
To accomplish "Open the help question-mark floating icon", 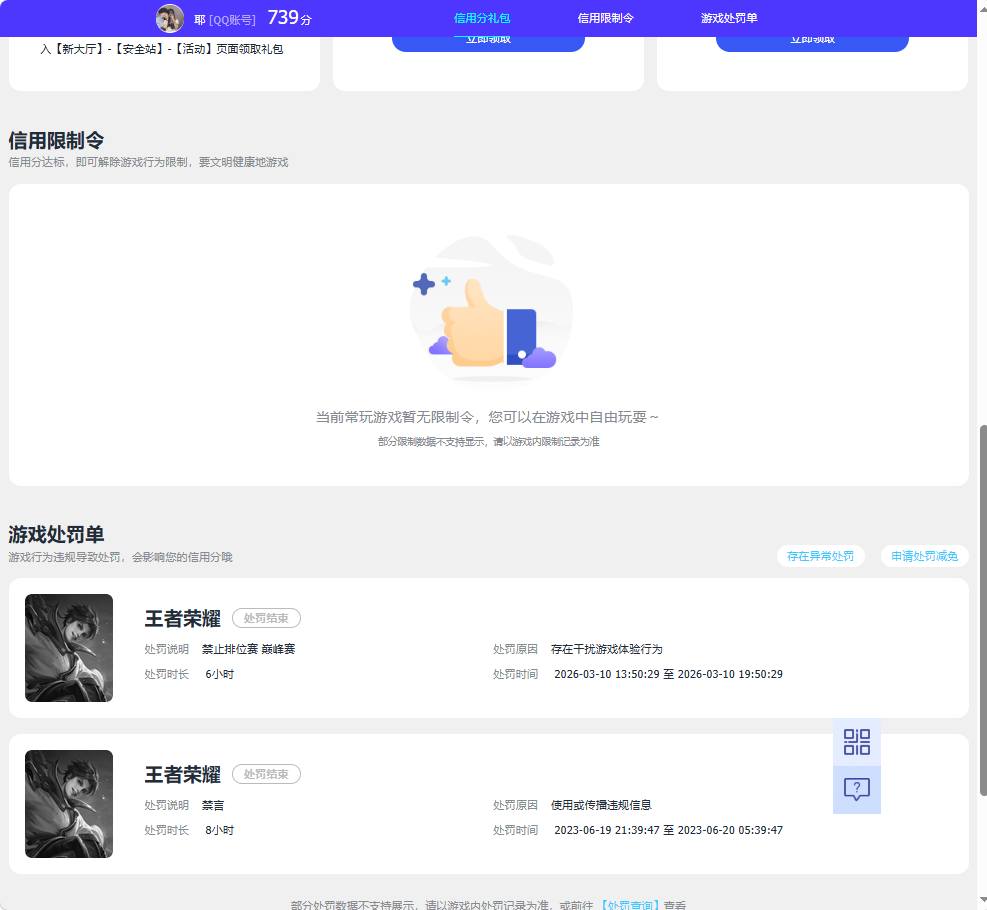I will point(857,789).
